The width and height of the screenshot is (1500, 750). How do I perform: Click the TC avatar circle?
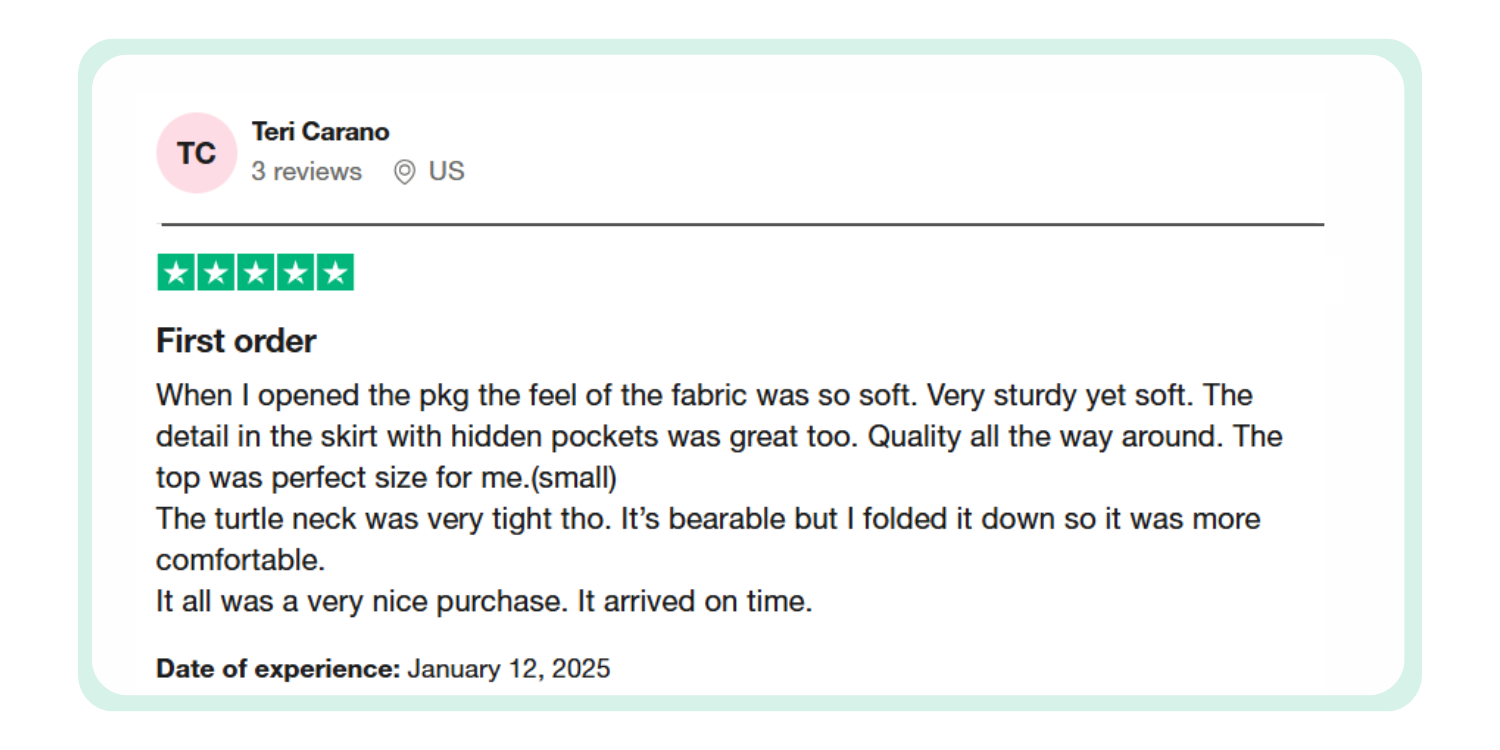click(196, 153)
